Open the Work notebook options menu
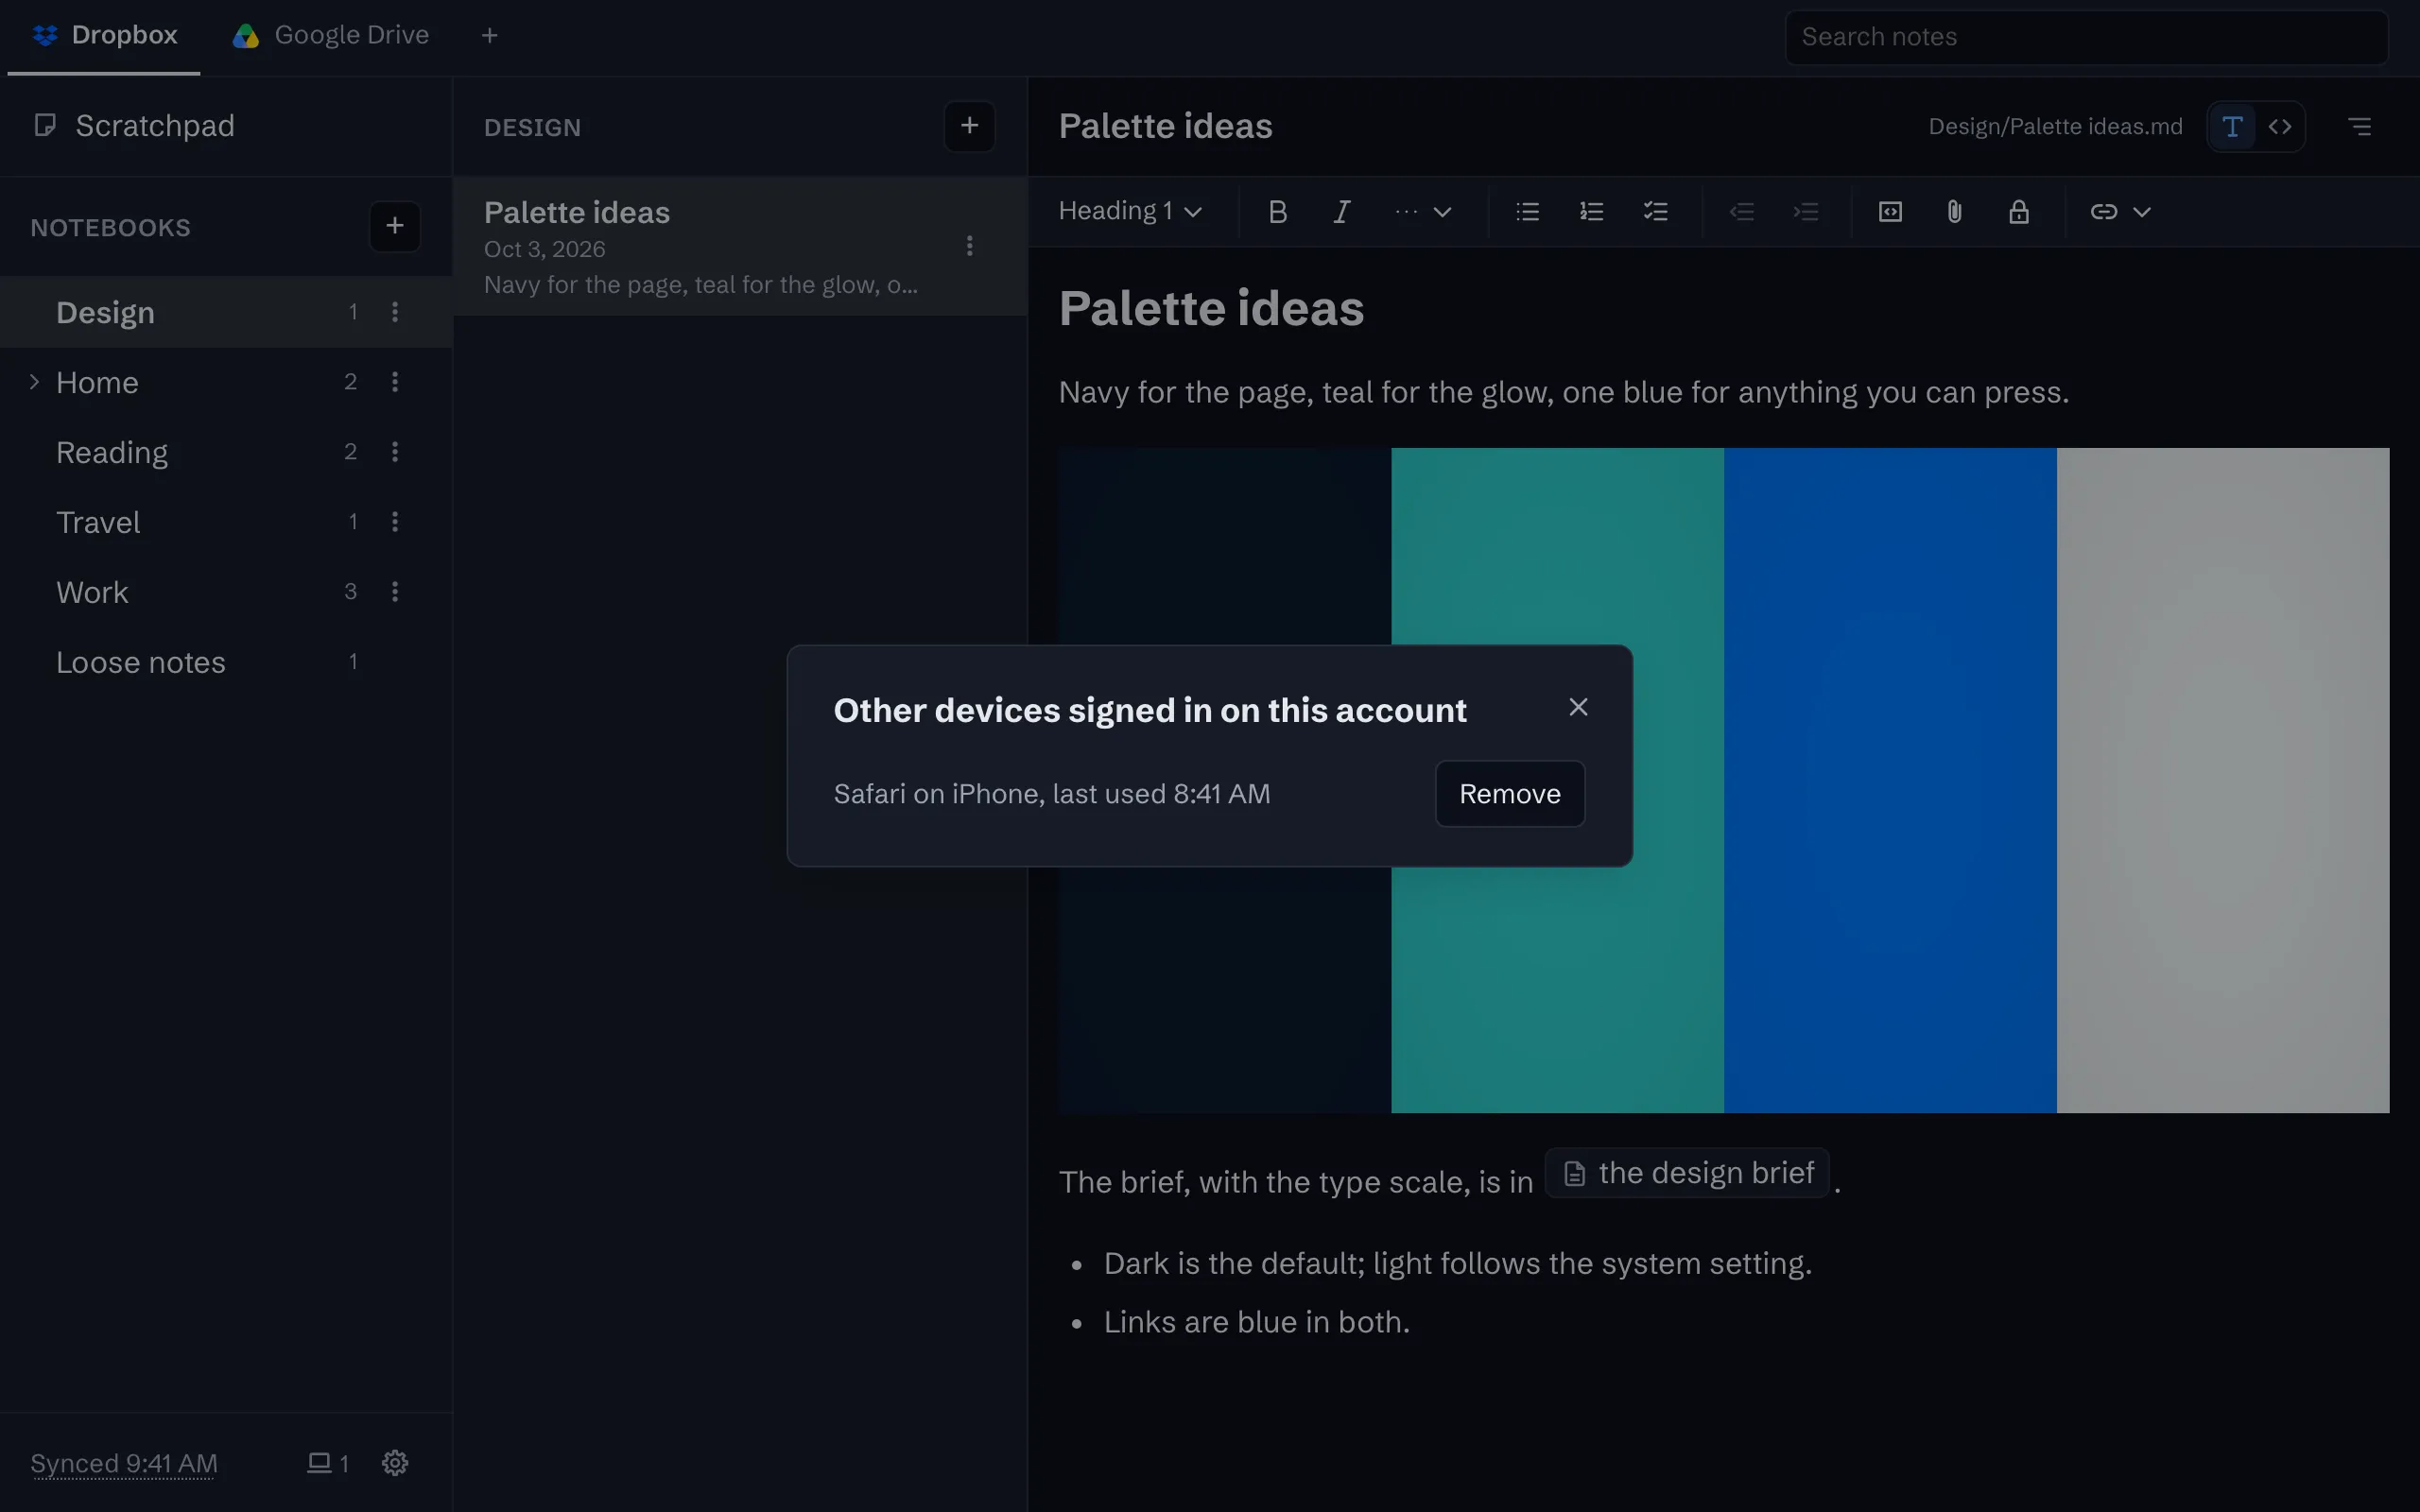Viewport: 2420px width, 1512px height. (395, 592)
